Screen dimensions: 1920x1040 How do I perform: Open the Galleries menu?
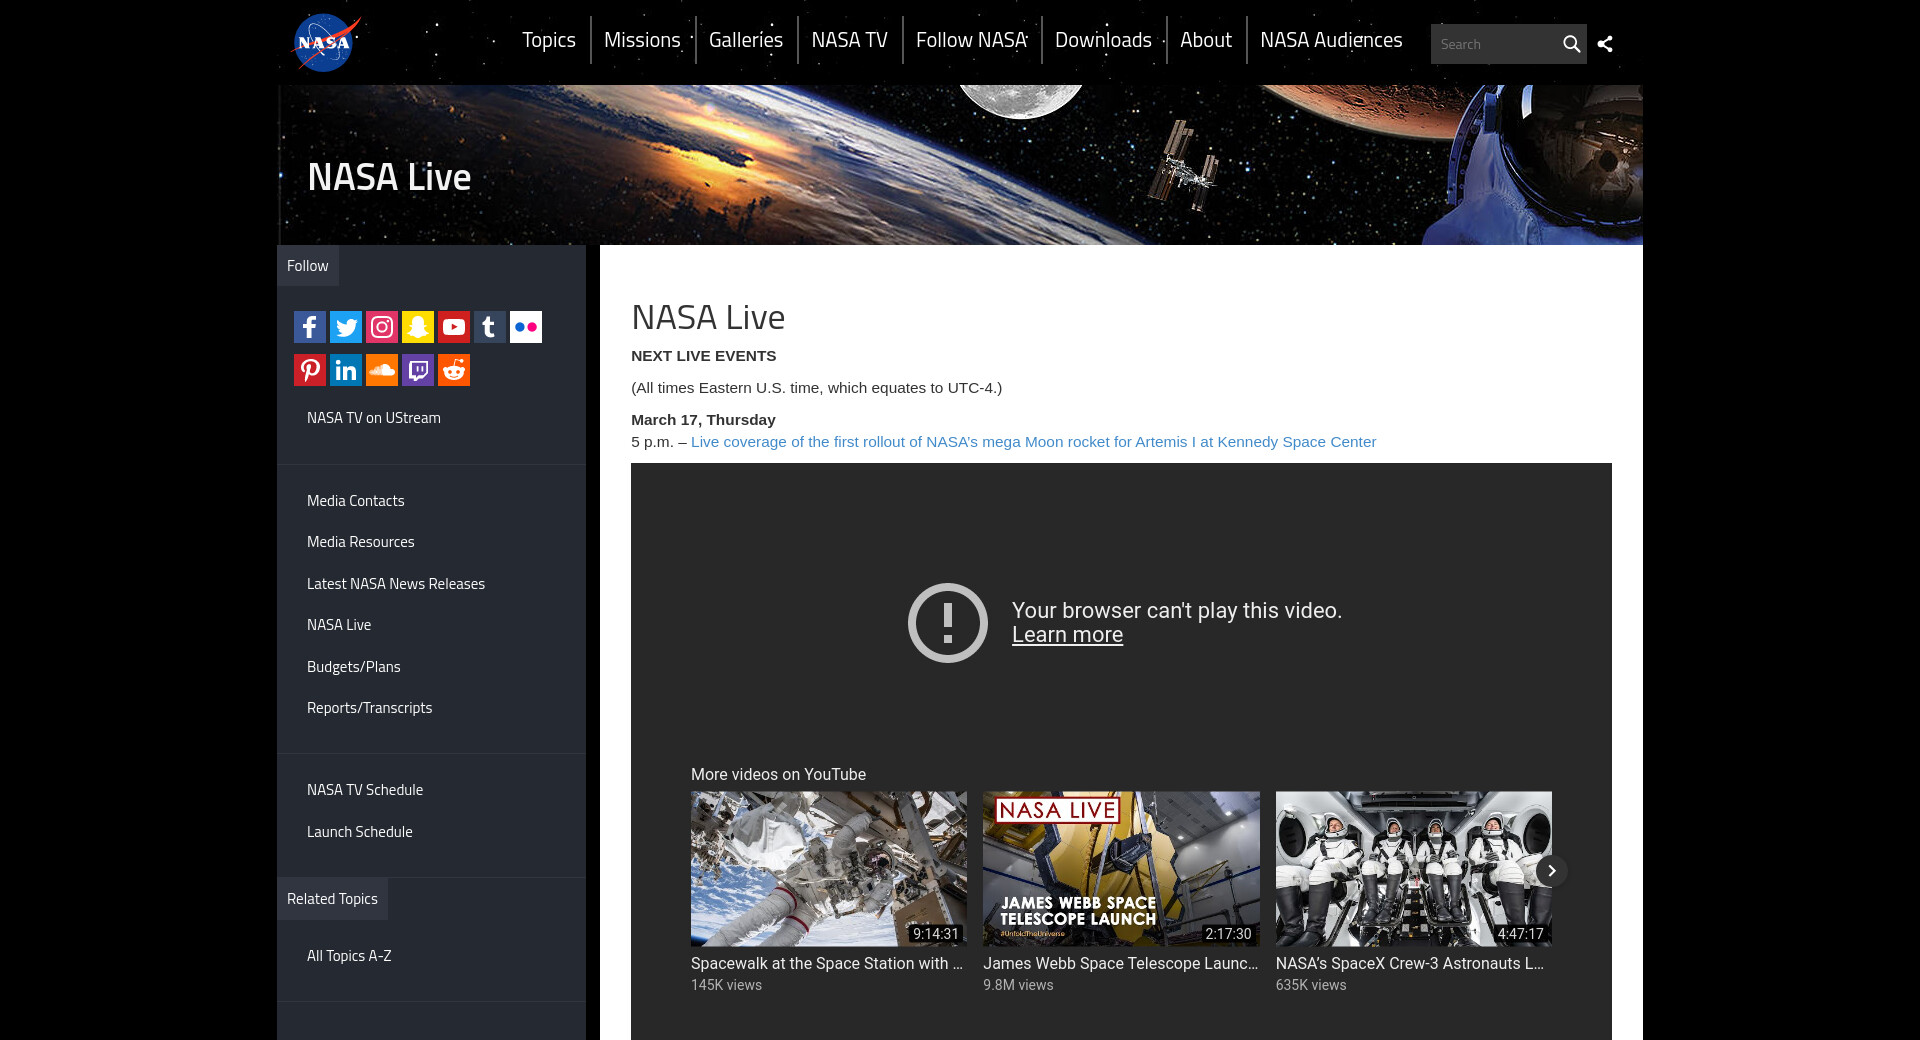point(746,40)
